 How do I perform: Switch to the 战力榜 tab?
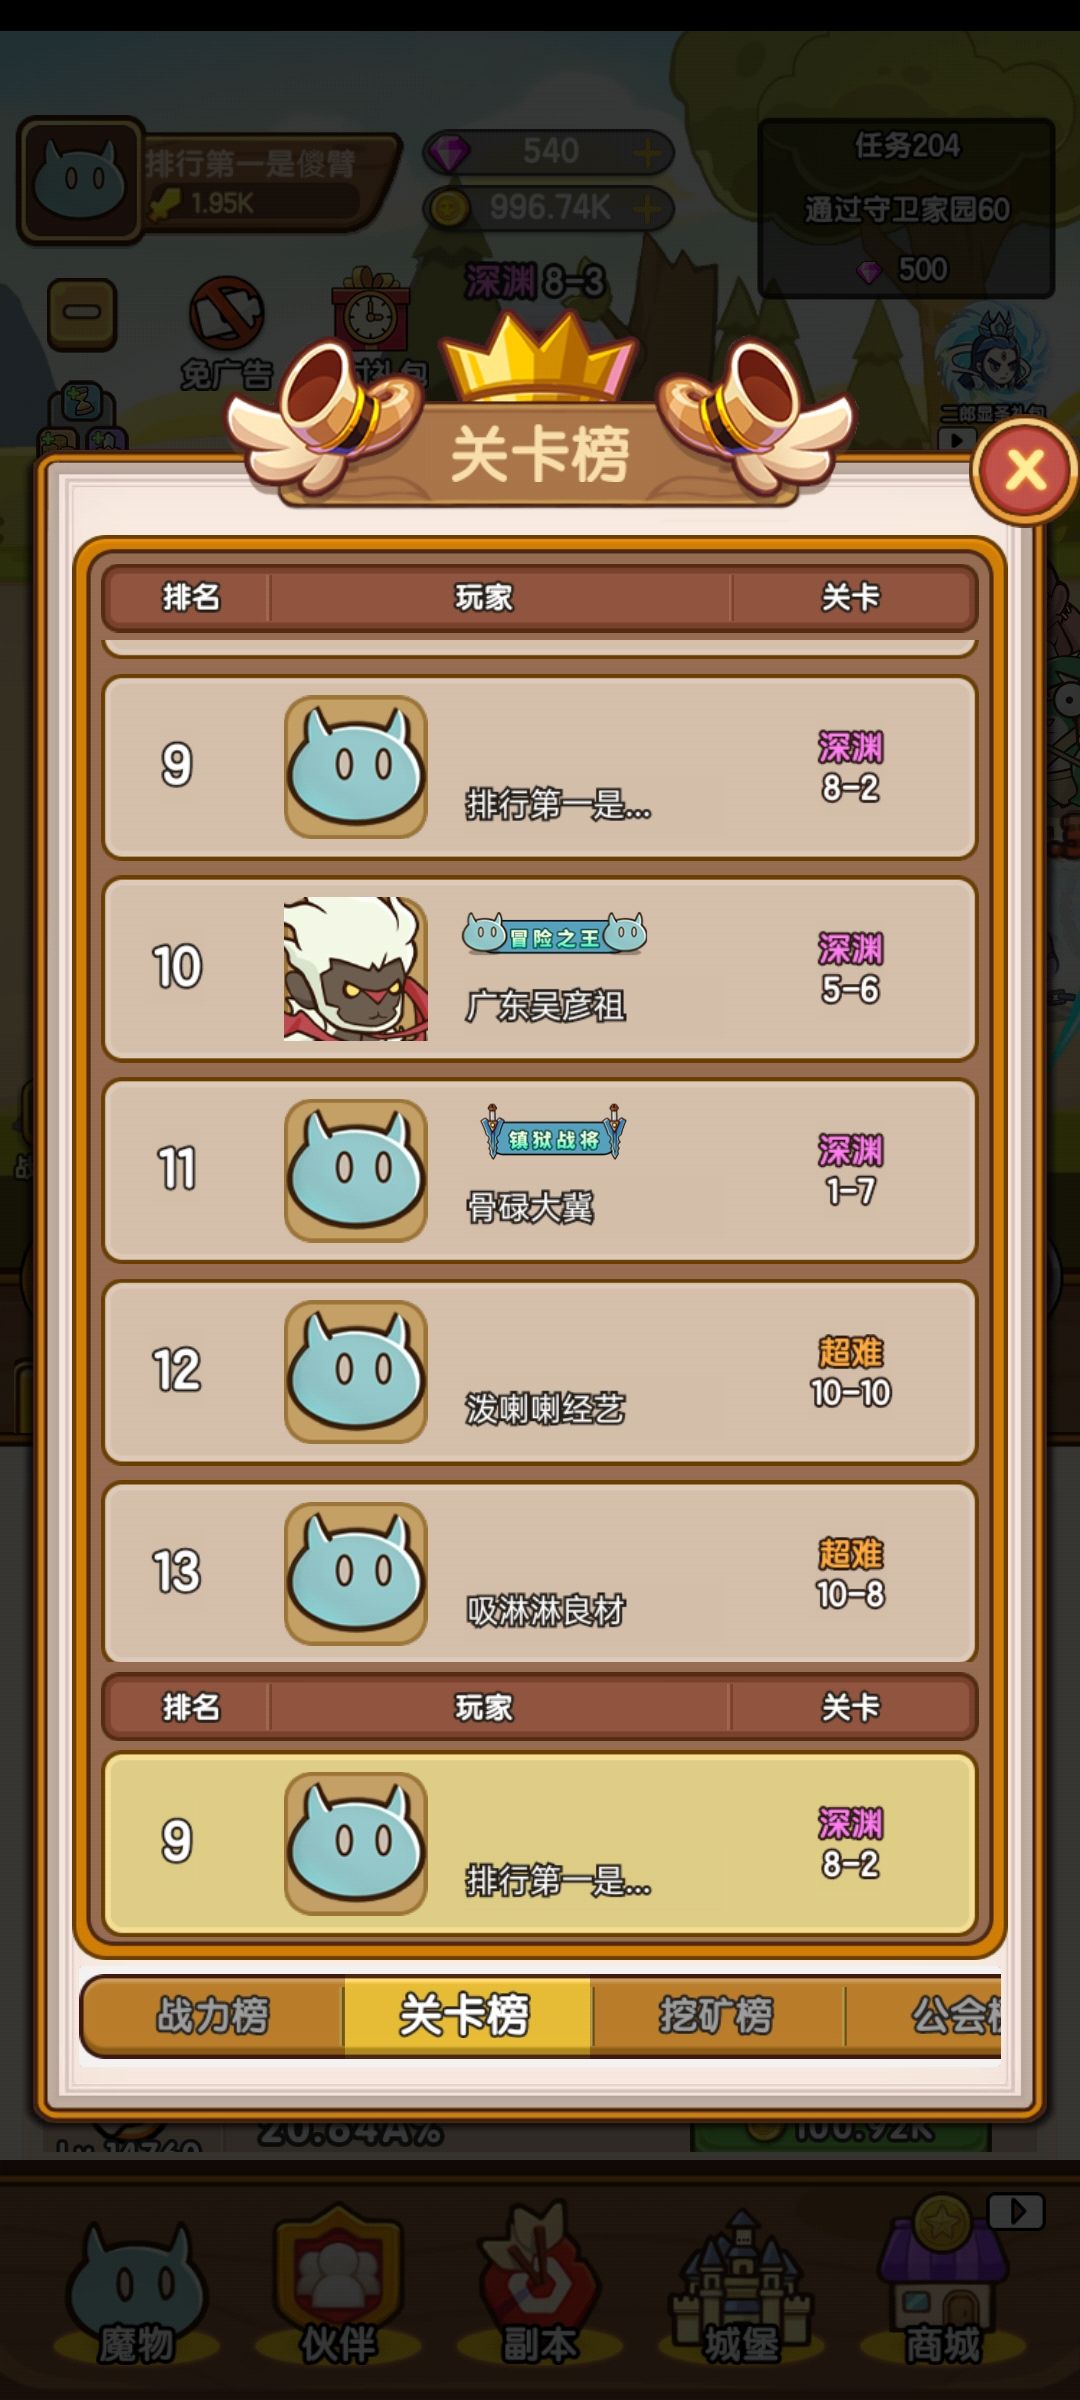213,2014
